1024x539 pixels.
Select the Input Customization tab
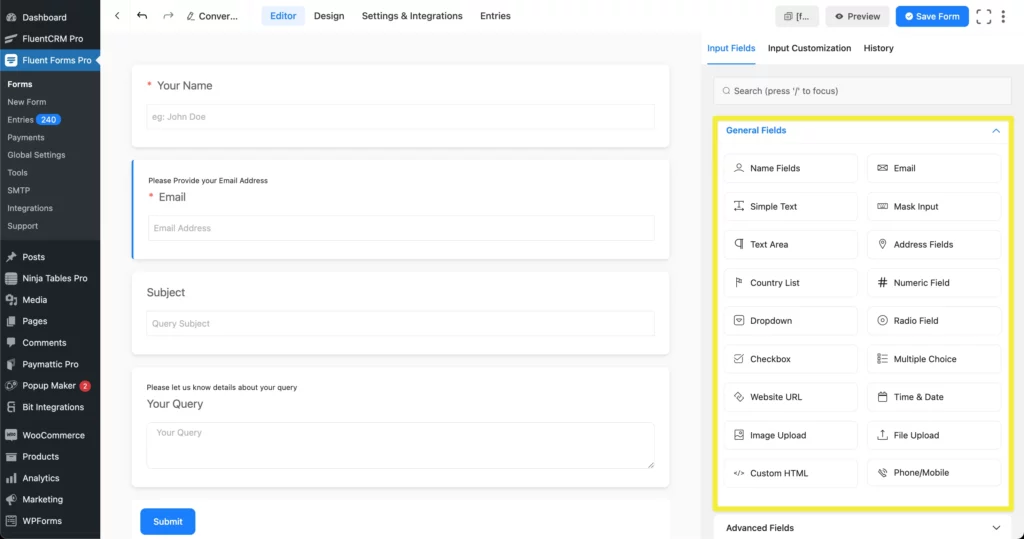(809, 48)
